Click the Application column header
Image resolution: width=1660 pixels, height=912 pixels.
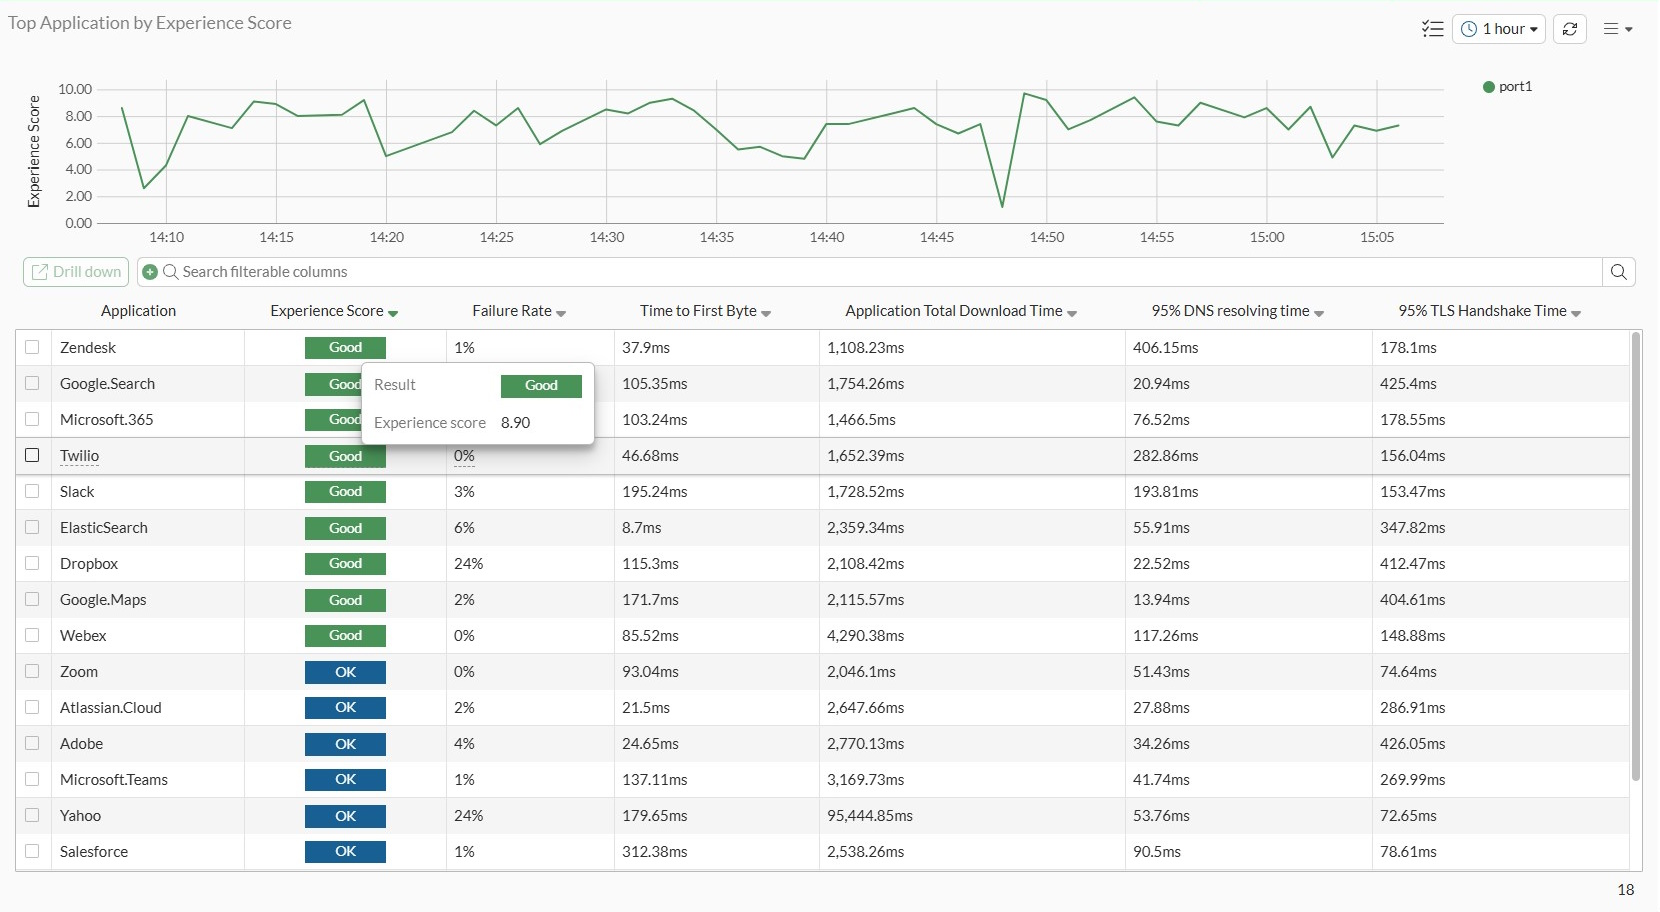click(x=138, y=311)
